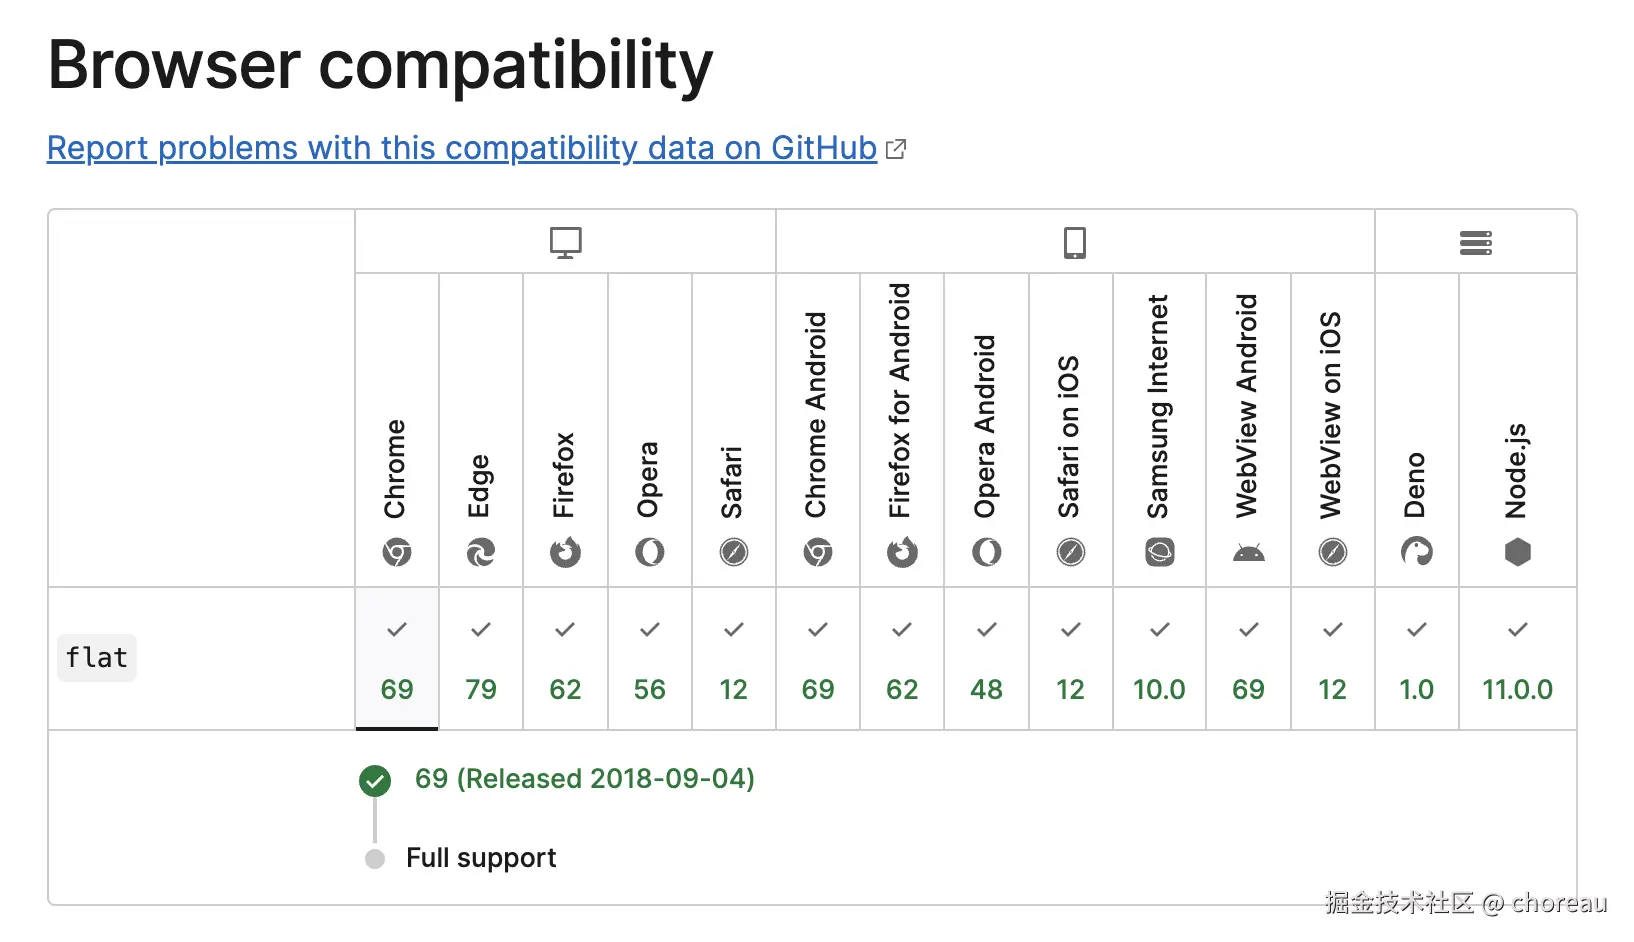Toggle the Node.js support checkmark for flat

click(x=1517, y=630)
